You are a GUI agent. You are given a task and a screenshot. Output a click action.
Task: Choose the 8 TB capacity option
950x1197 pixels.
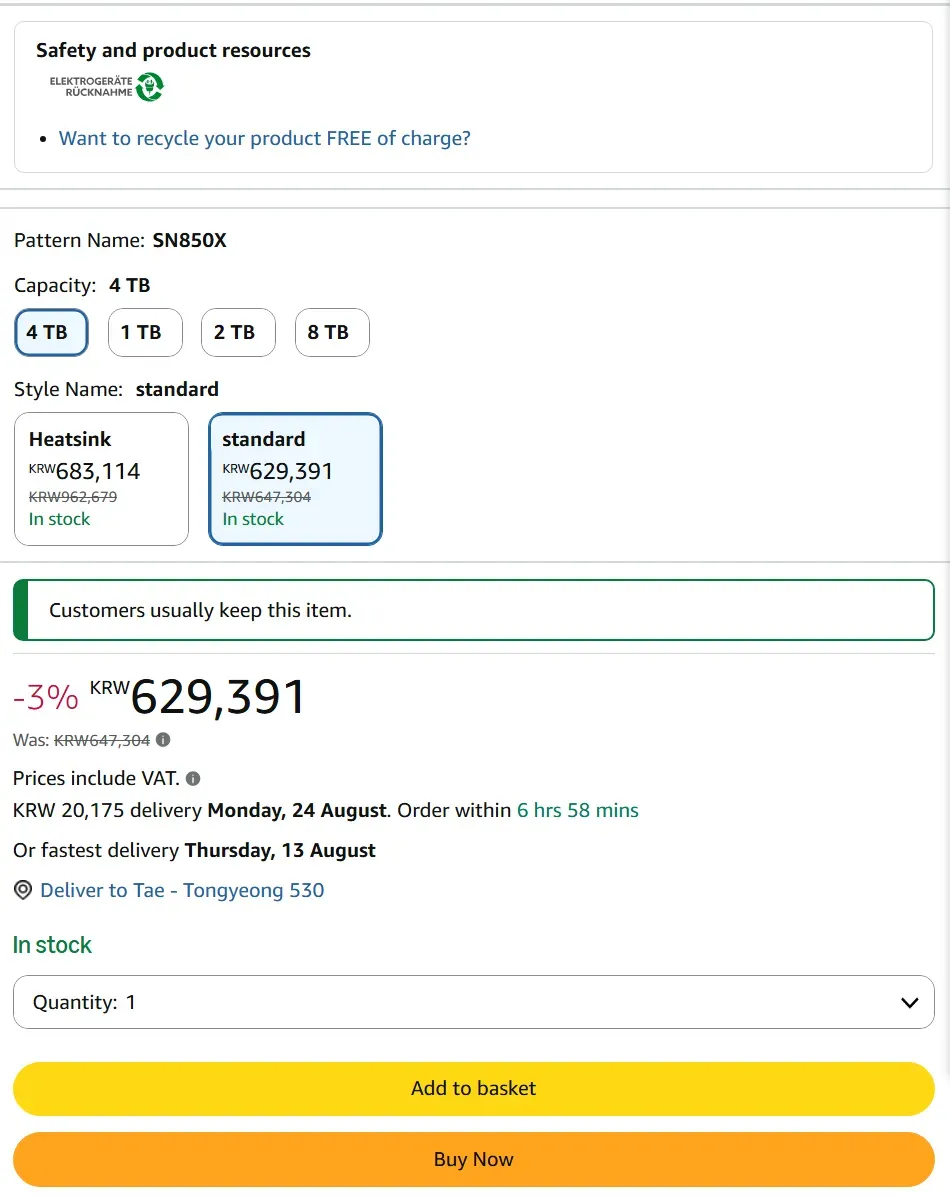click(332, 332)
